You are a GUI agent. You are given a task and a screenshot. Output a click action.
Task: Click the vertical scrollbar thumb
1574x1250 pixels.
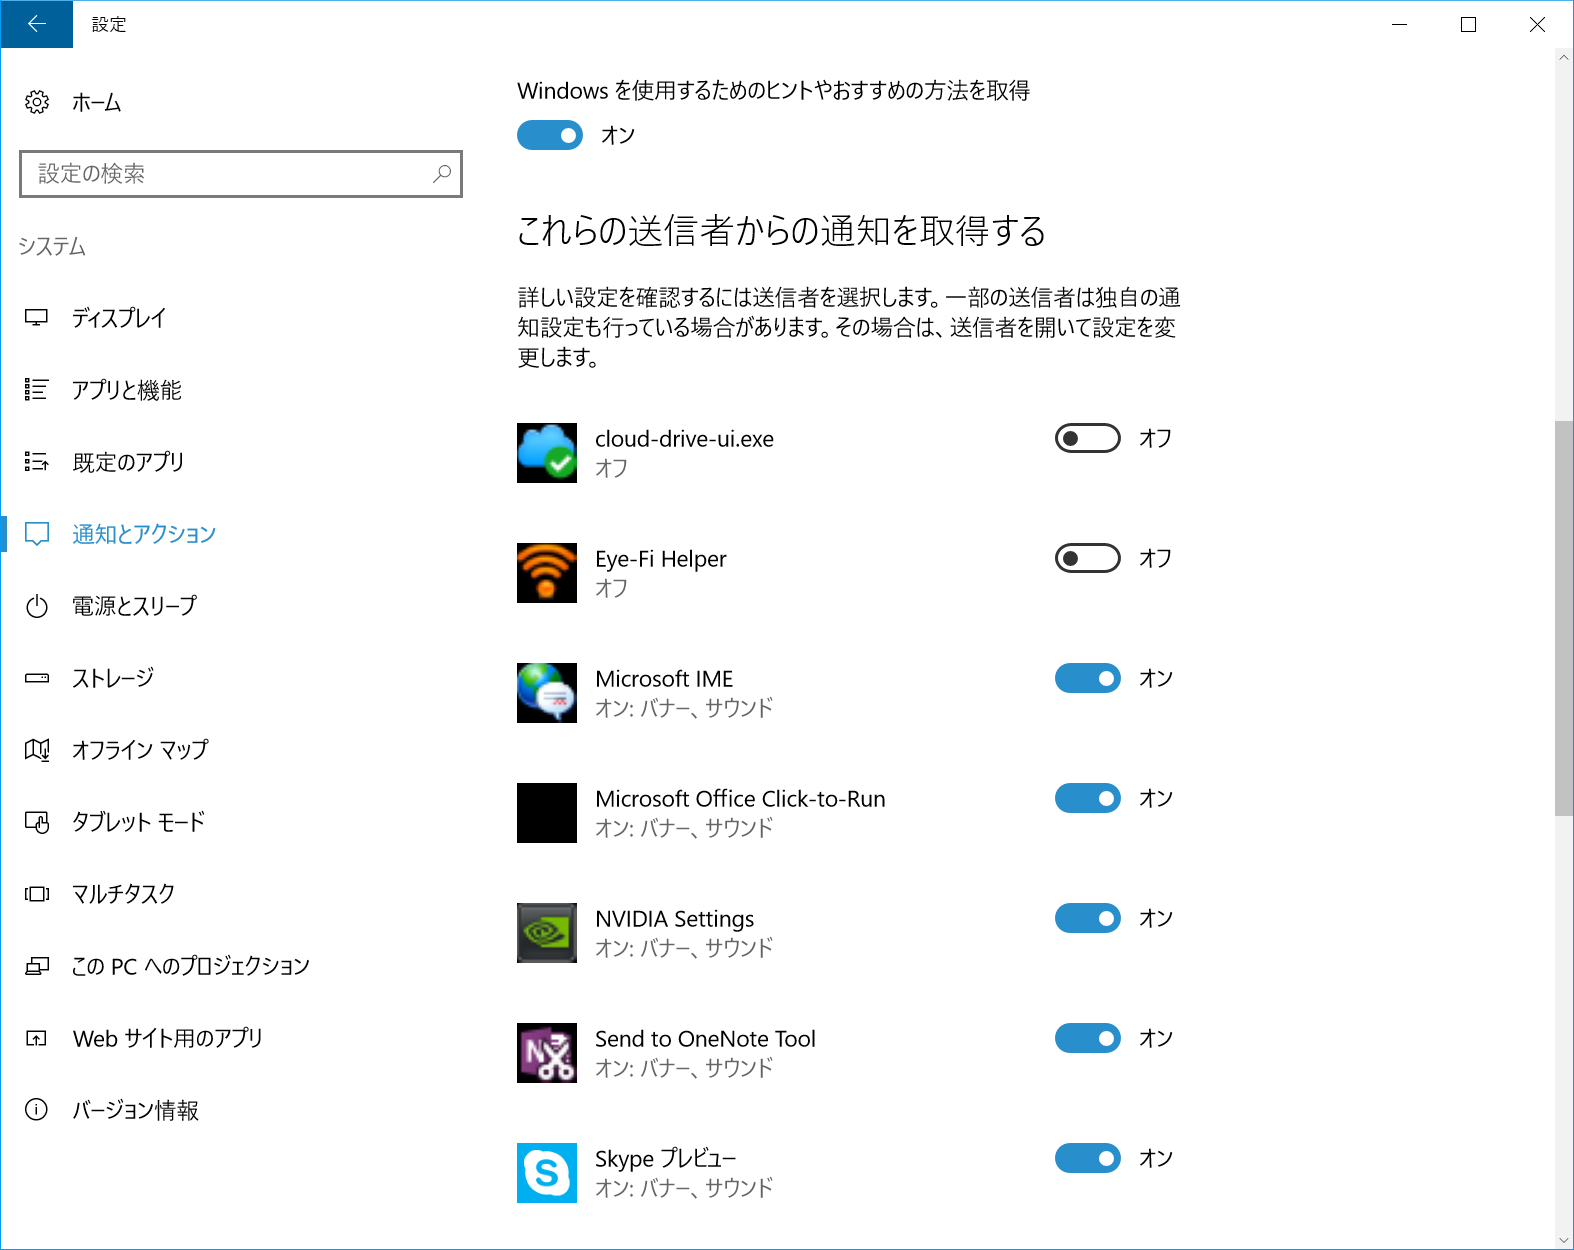pyautogui.click(x=1564, y=618)
